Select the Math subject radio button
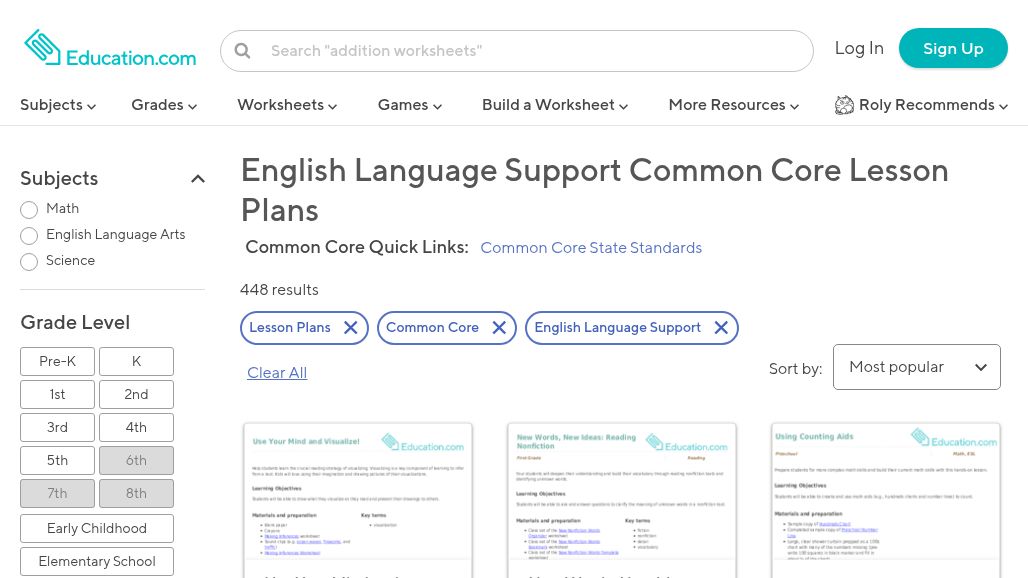Viewport: 1028px width, 578px height. 29,210
